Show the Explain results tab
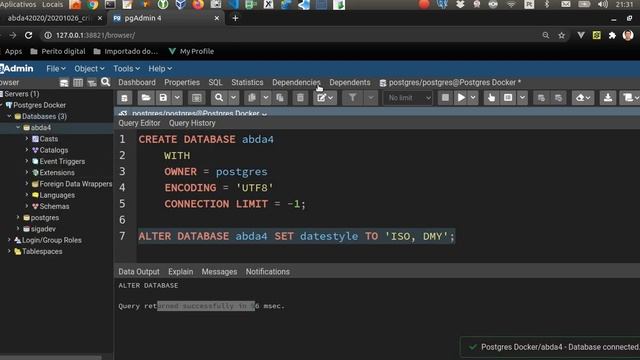Image resolution: width=640 pixels, height=360 pixels. 180,272
